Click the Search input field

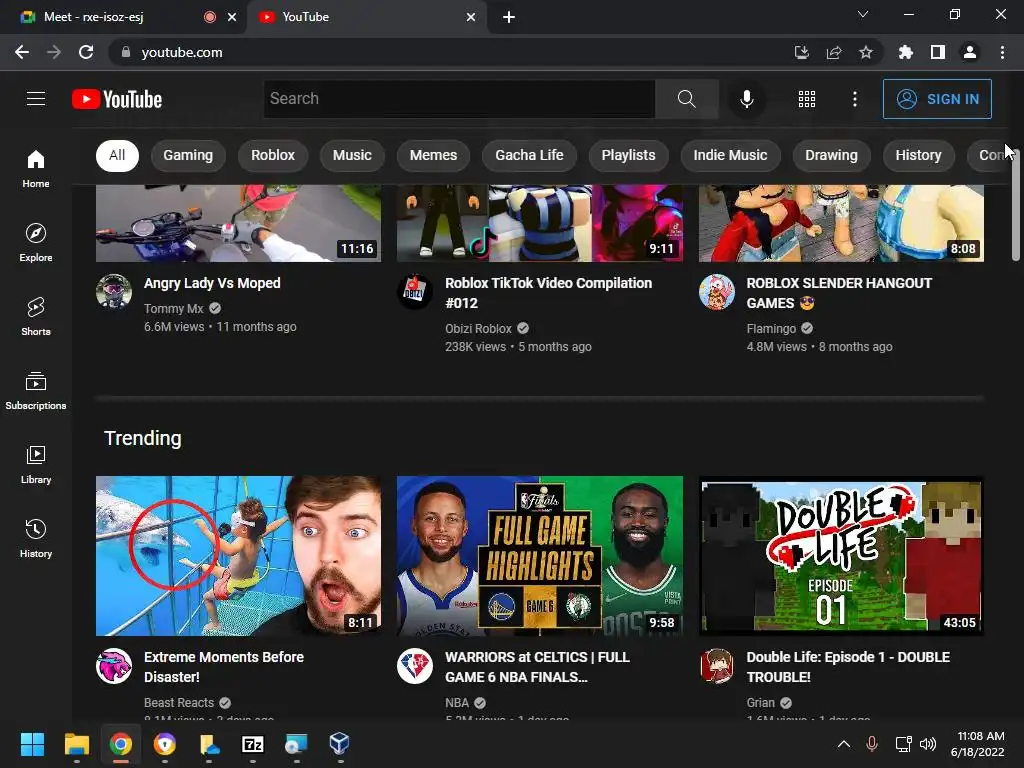[x=459, y=99]
